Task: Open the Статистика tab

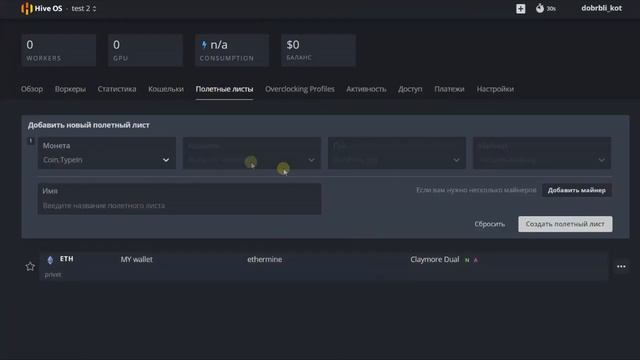Action: click(x=117, y=89)
